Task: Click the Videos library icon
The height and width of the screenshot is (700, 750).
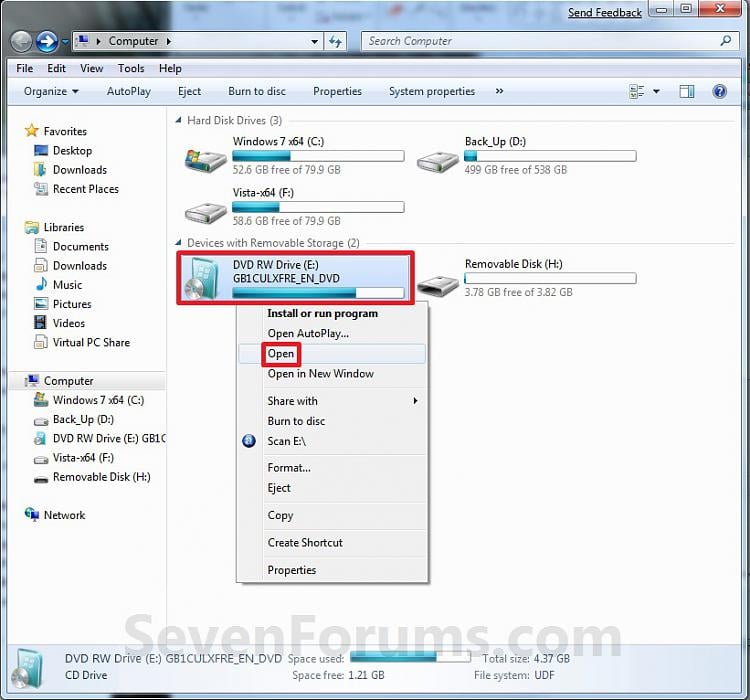Action: click(41, 323)
